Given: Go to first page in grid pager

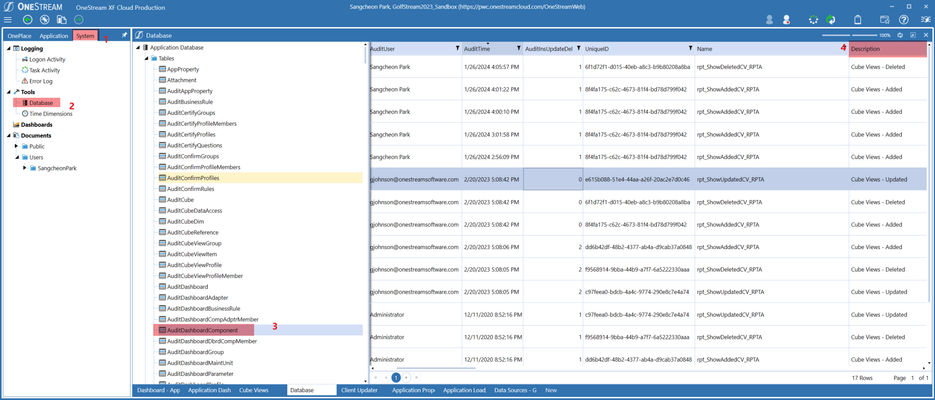Looking at the screenshot, I should 376,377.
